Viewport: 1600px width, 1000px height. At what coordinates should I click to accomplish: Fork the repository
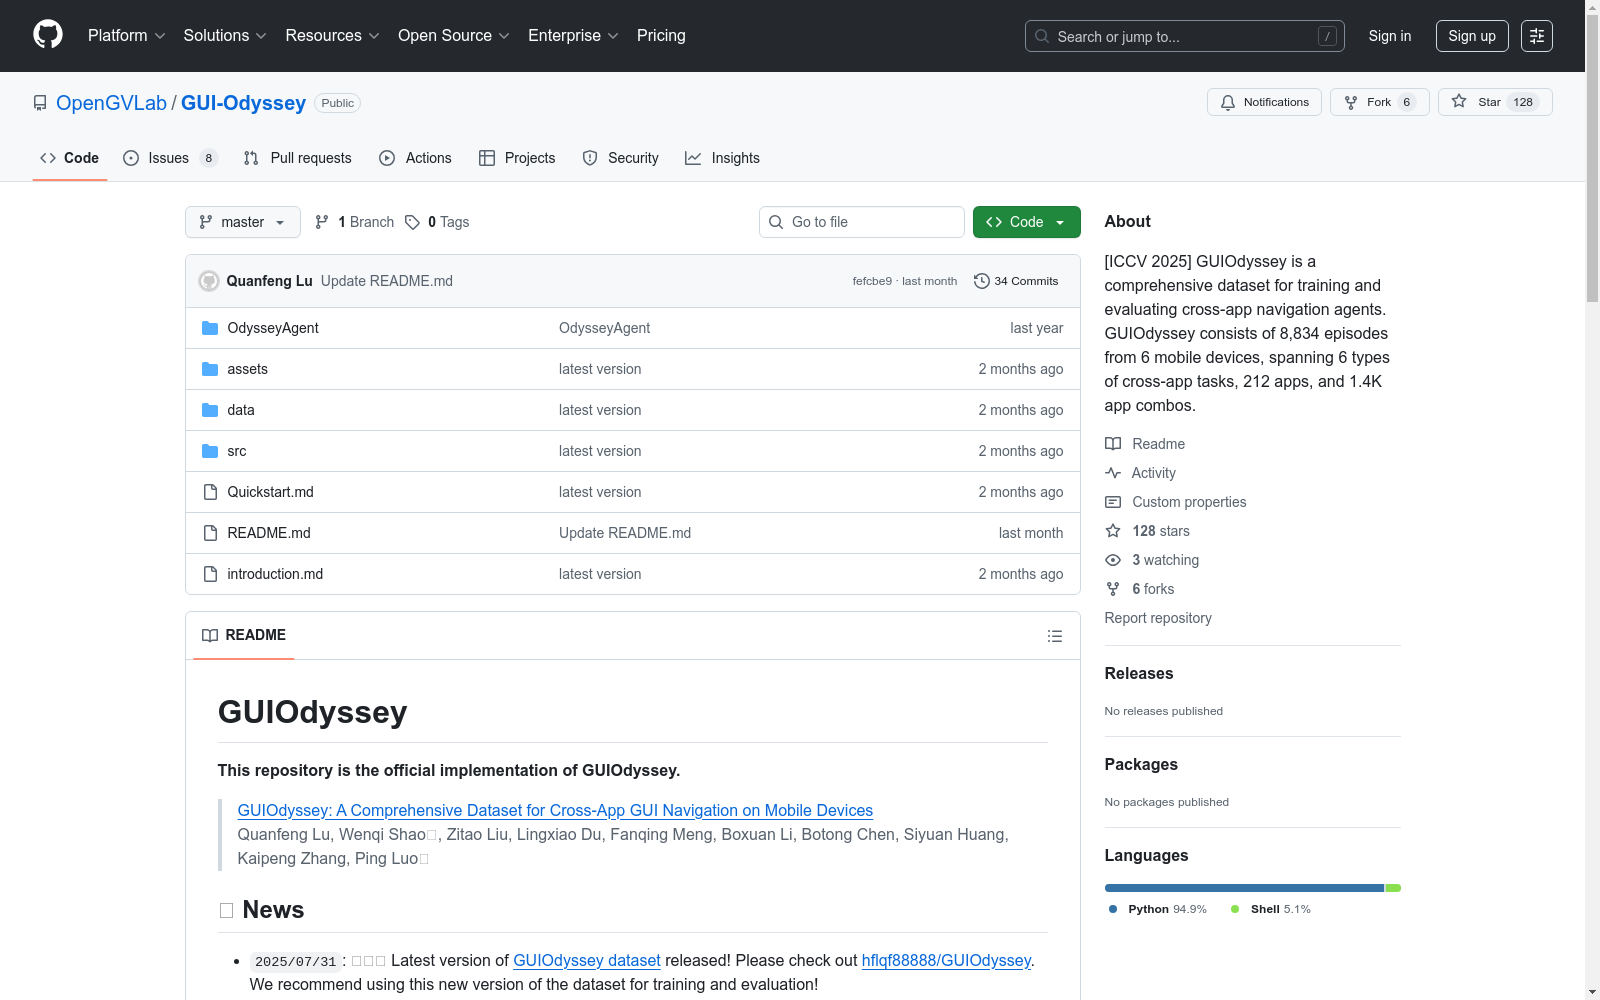tap(1379, 102)
